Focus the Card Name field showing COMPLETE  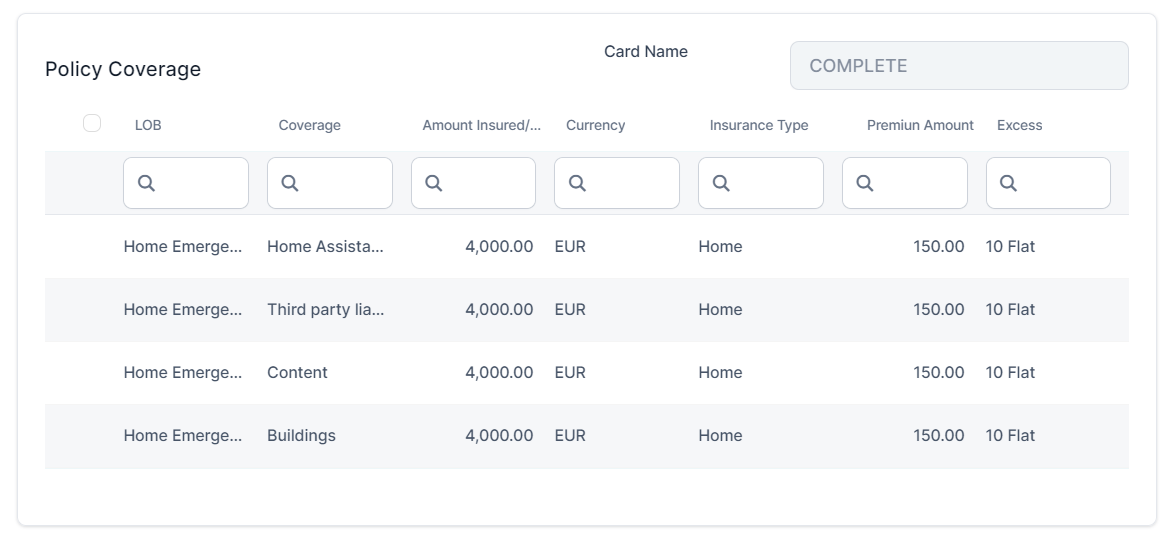958,66
